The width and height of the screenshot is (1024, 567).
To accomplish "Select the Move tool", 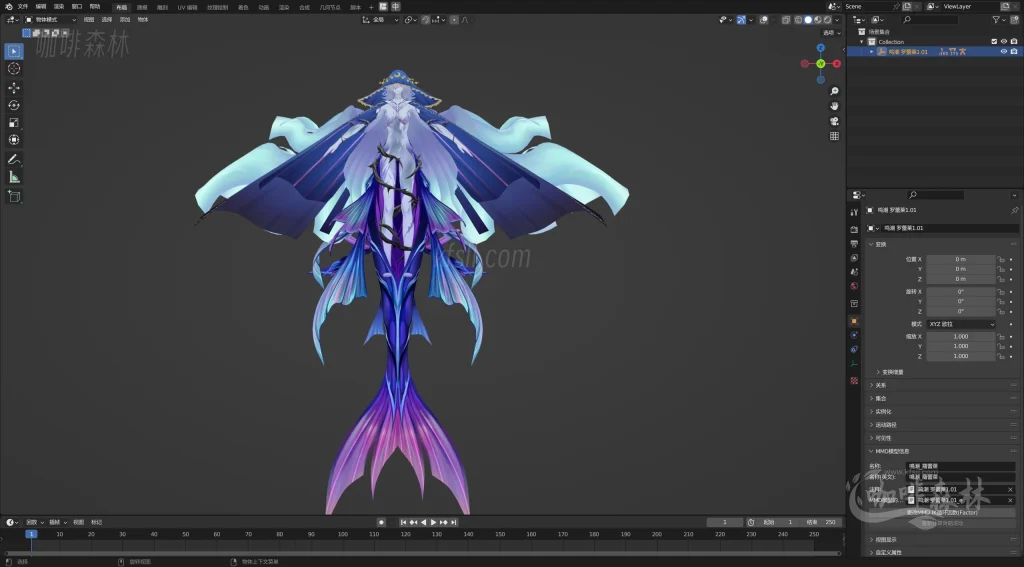I will pos(14,88).
